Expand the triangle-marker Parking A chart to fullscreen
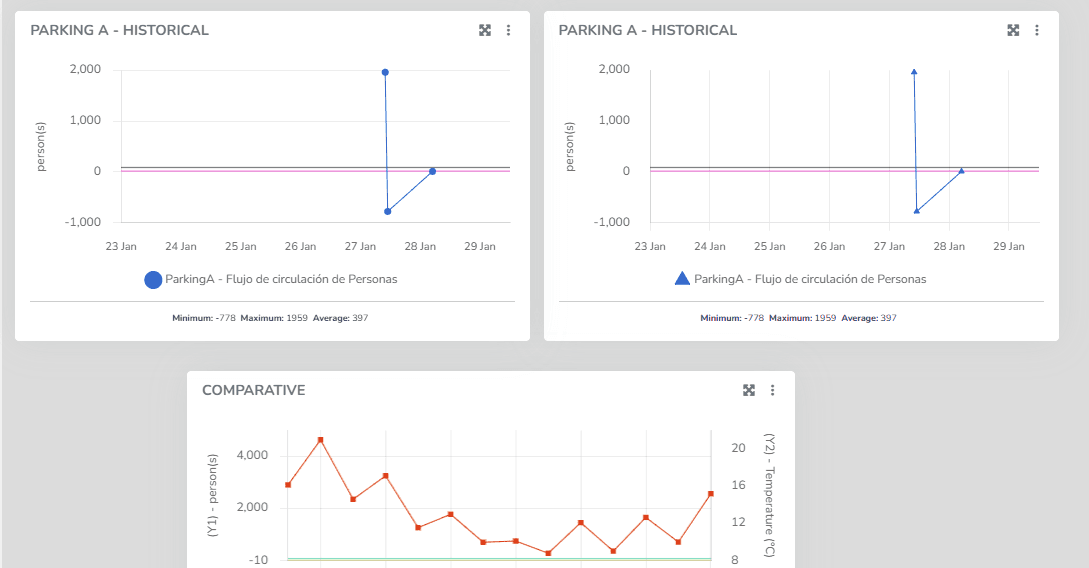1089x568 pixels. point(1013,30)
